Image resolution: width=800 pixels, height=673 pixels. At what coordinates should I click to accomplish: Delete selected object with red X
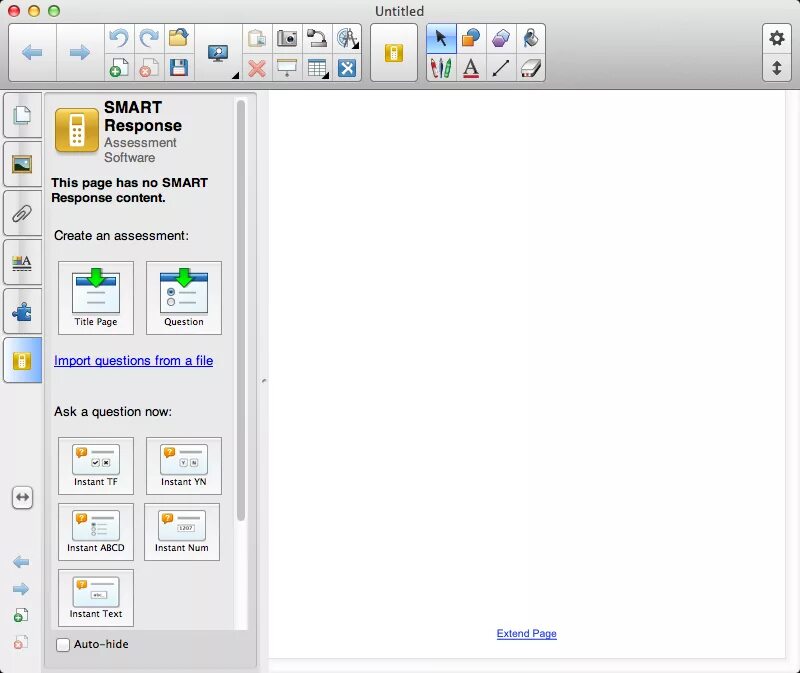click(x=257, y=68)
